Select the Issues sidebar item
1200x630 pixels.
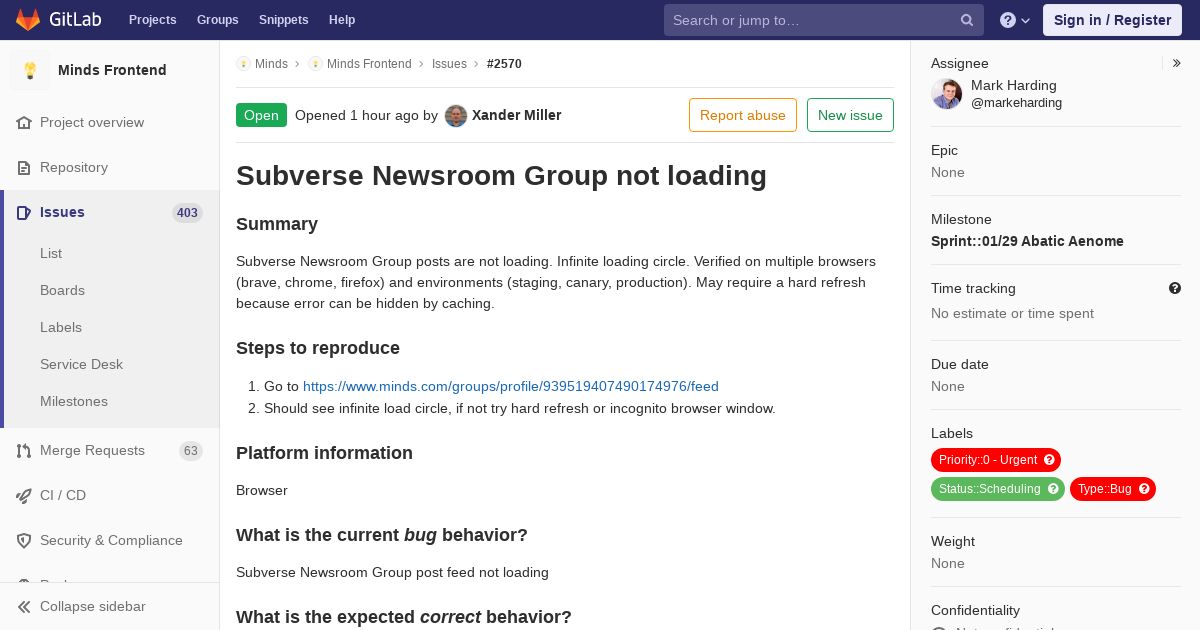click(x=110, y=212)
